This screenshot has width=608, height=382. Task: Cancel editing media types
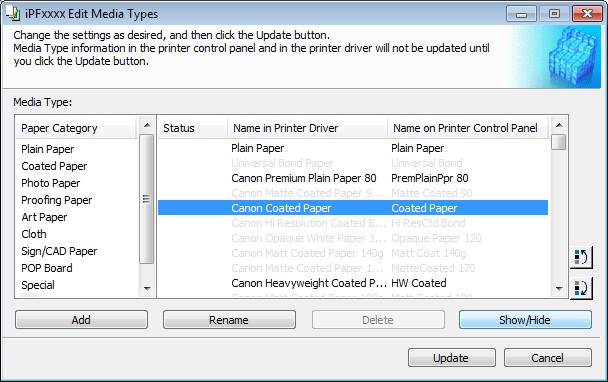pos(548,358)
